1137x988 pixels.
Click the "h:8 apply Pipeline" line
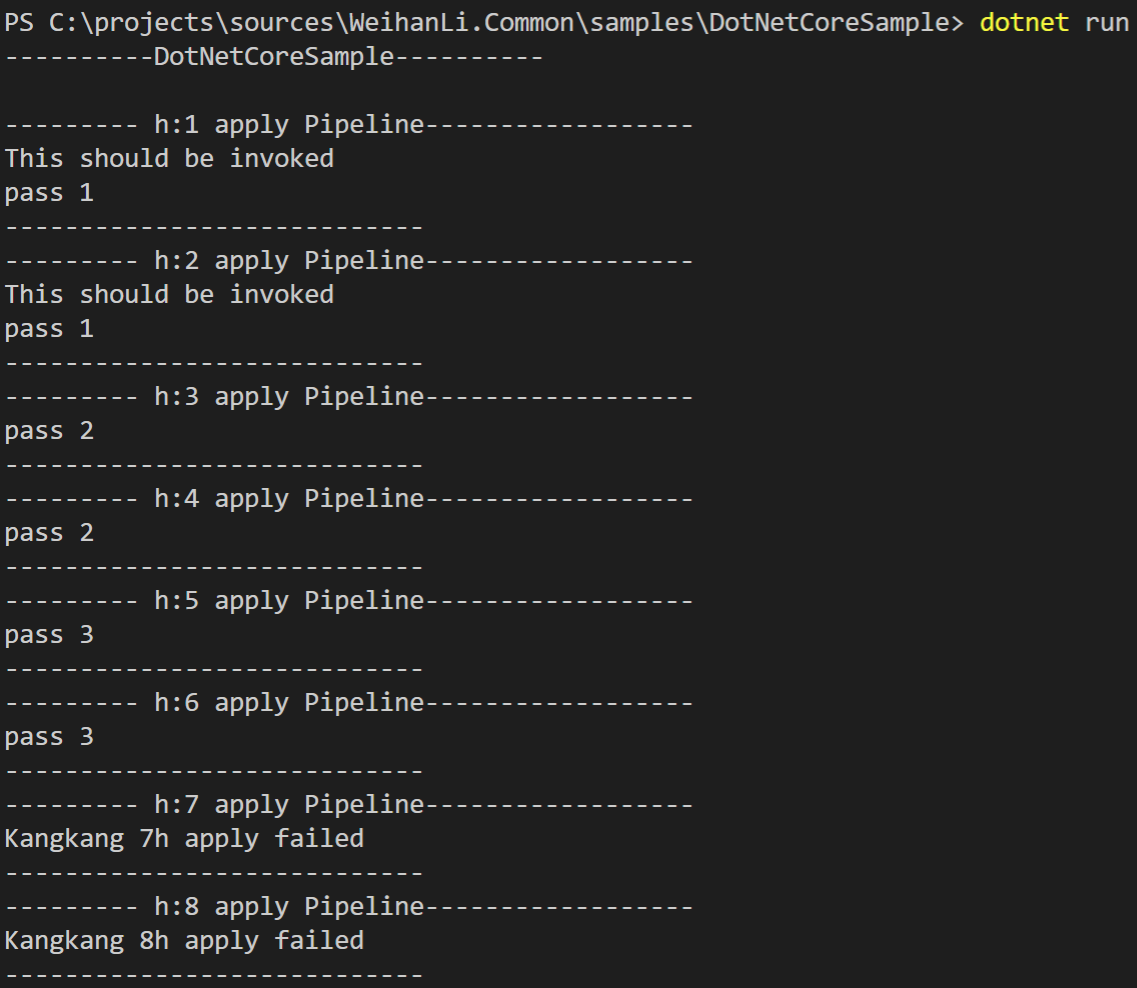tap(289, 907)
